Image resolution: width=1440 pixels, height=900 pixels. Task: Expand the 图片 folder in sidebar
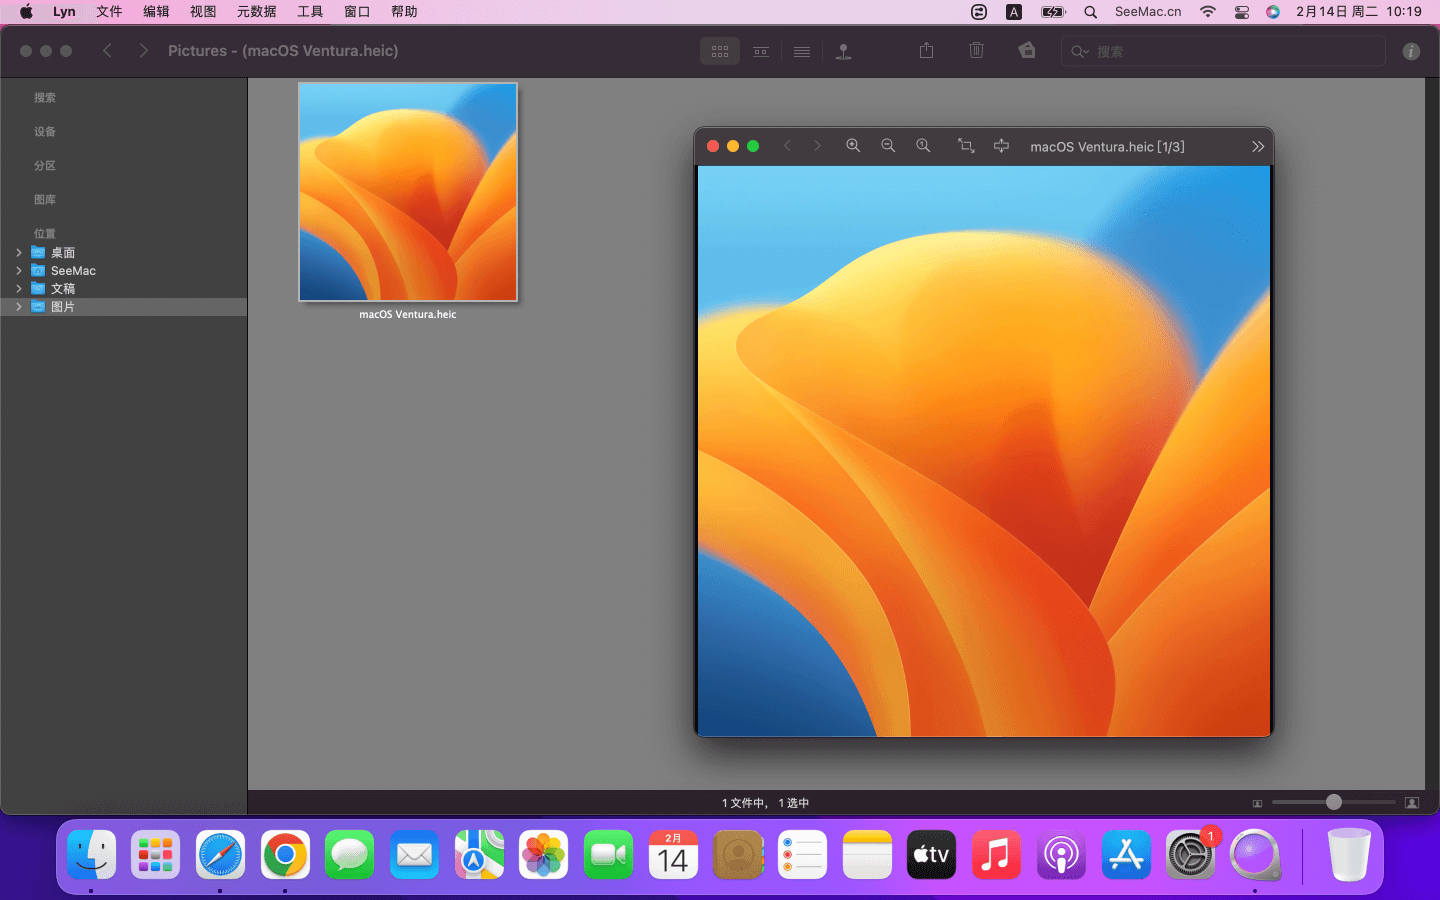coord(19,307)
